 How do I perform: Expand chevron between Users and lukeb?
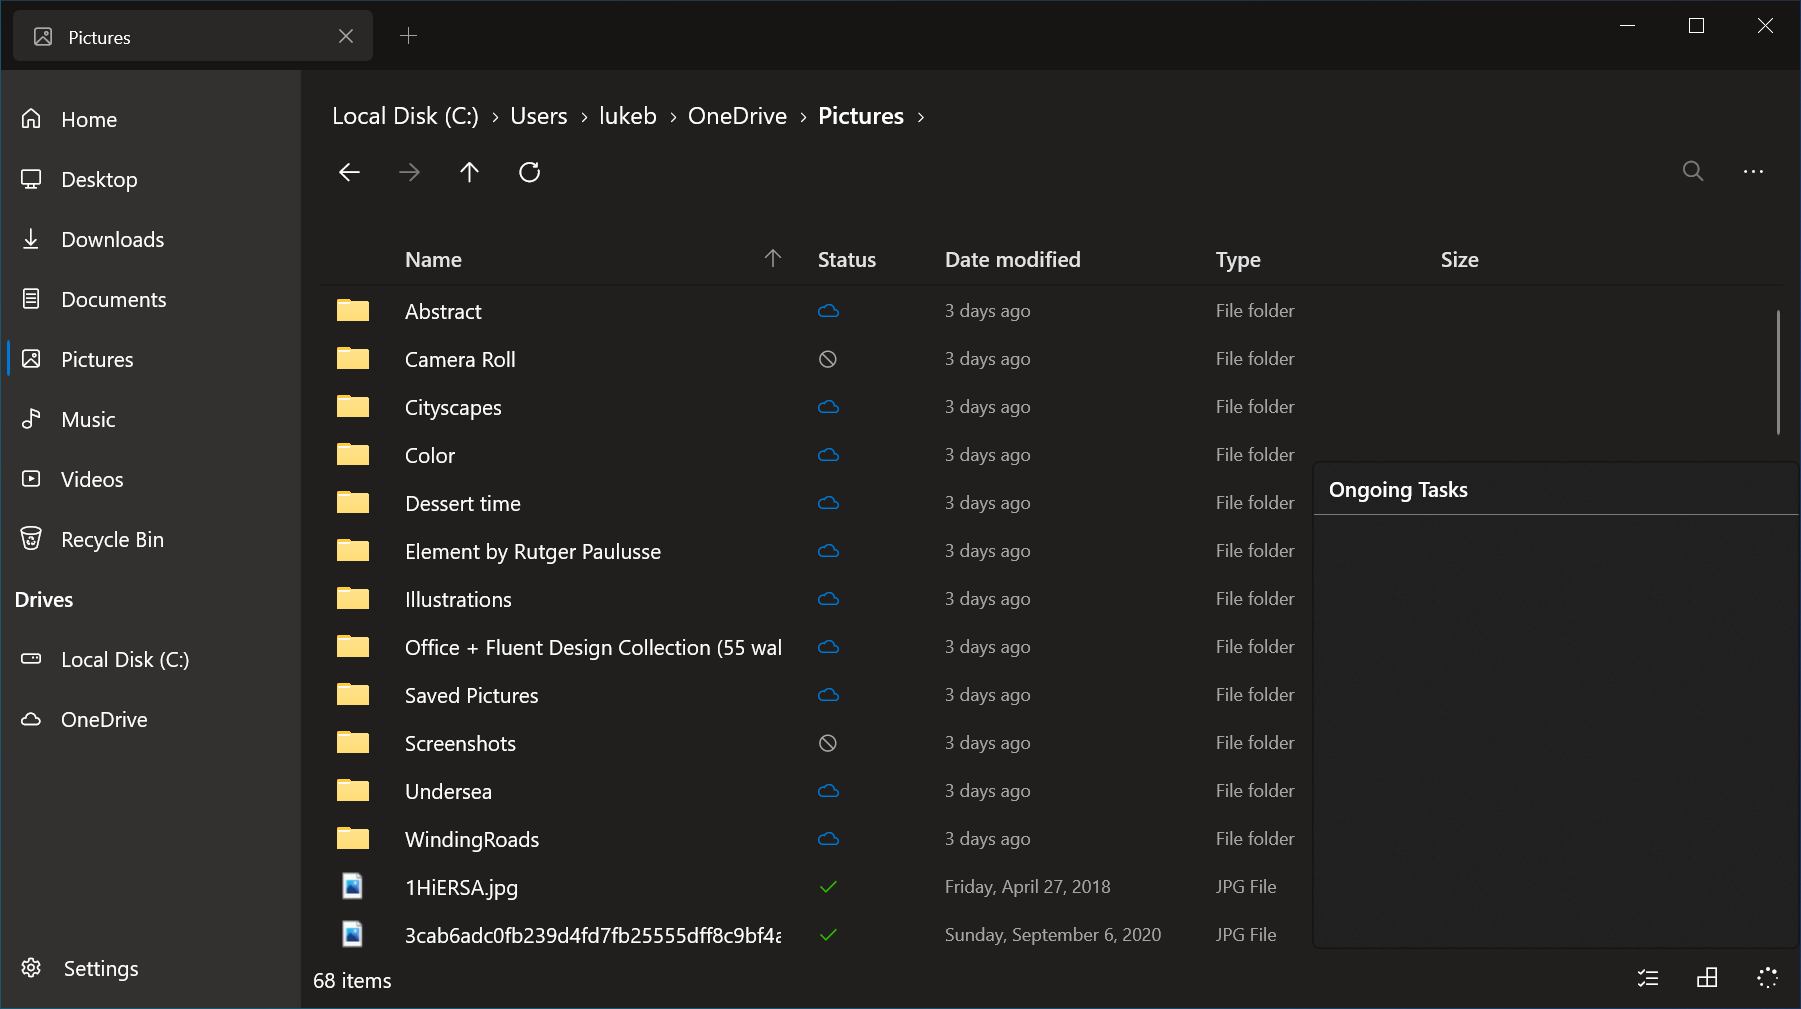583,117
